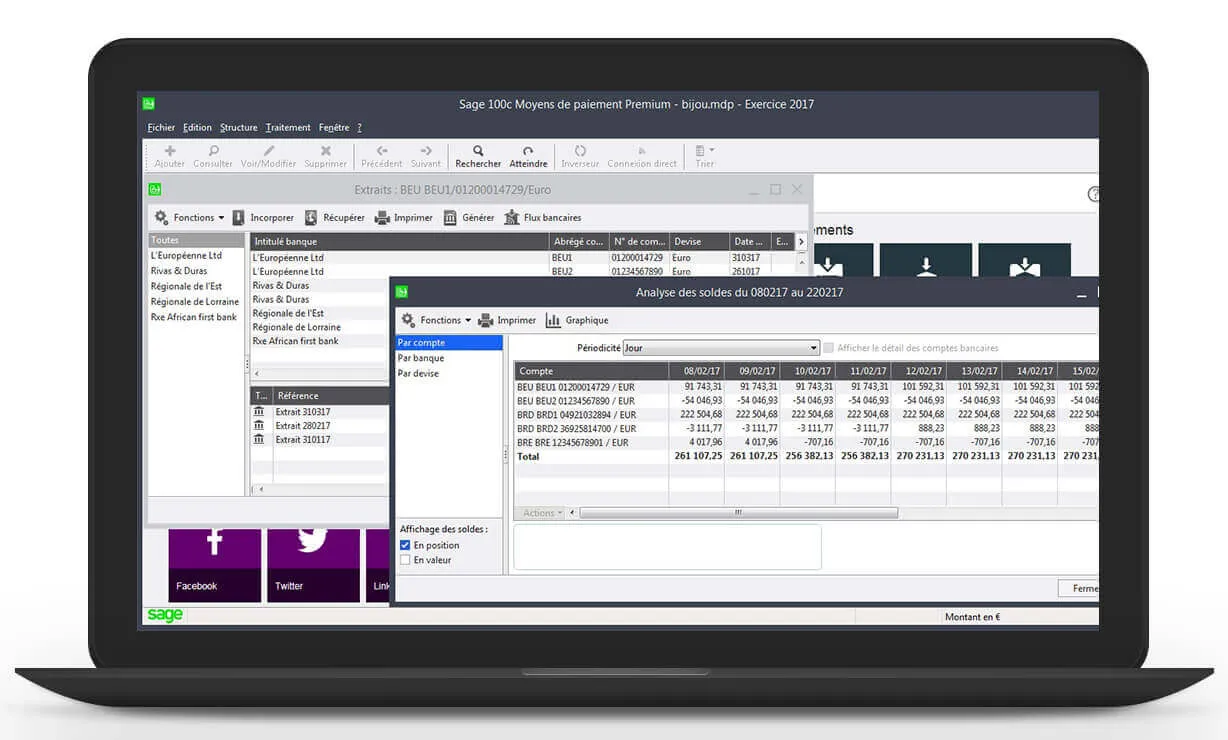
Task: Click the Atteindre toolbar icon
Action: click(528, 151)
